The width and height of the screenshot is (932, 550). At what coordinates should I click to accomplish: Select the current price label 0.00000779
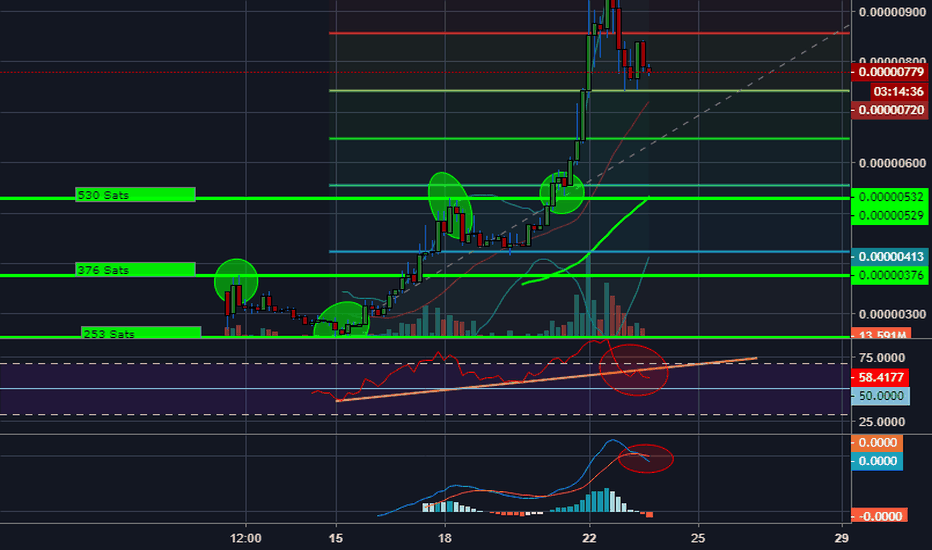click(x=889, y=72)
